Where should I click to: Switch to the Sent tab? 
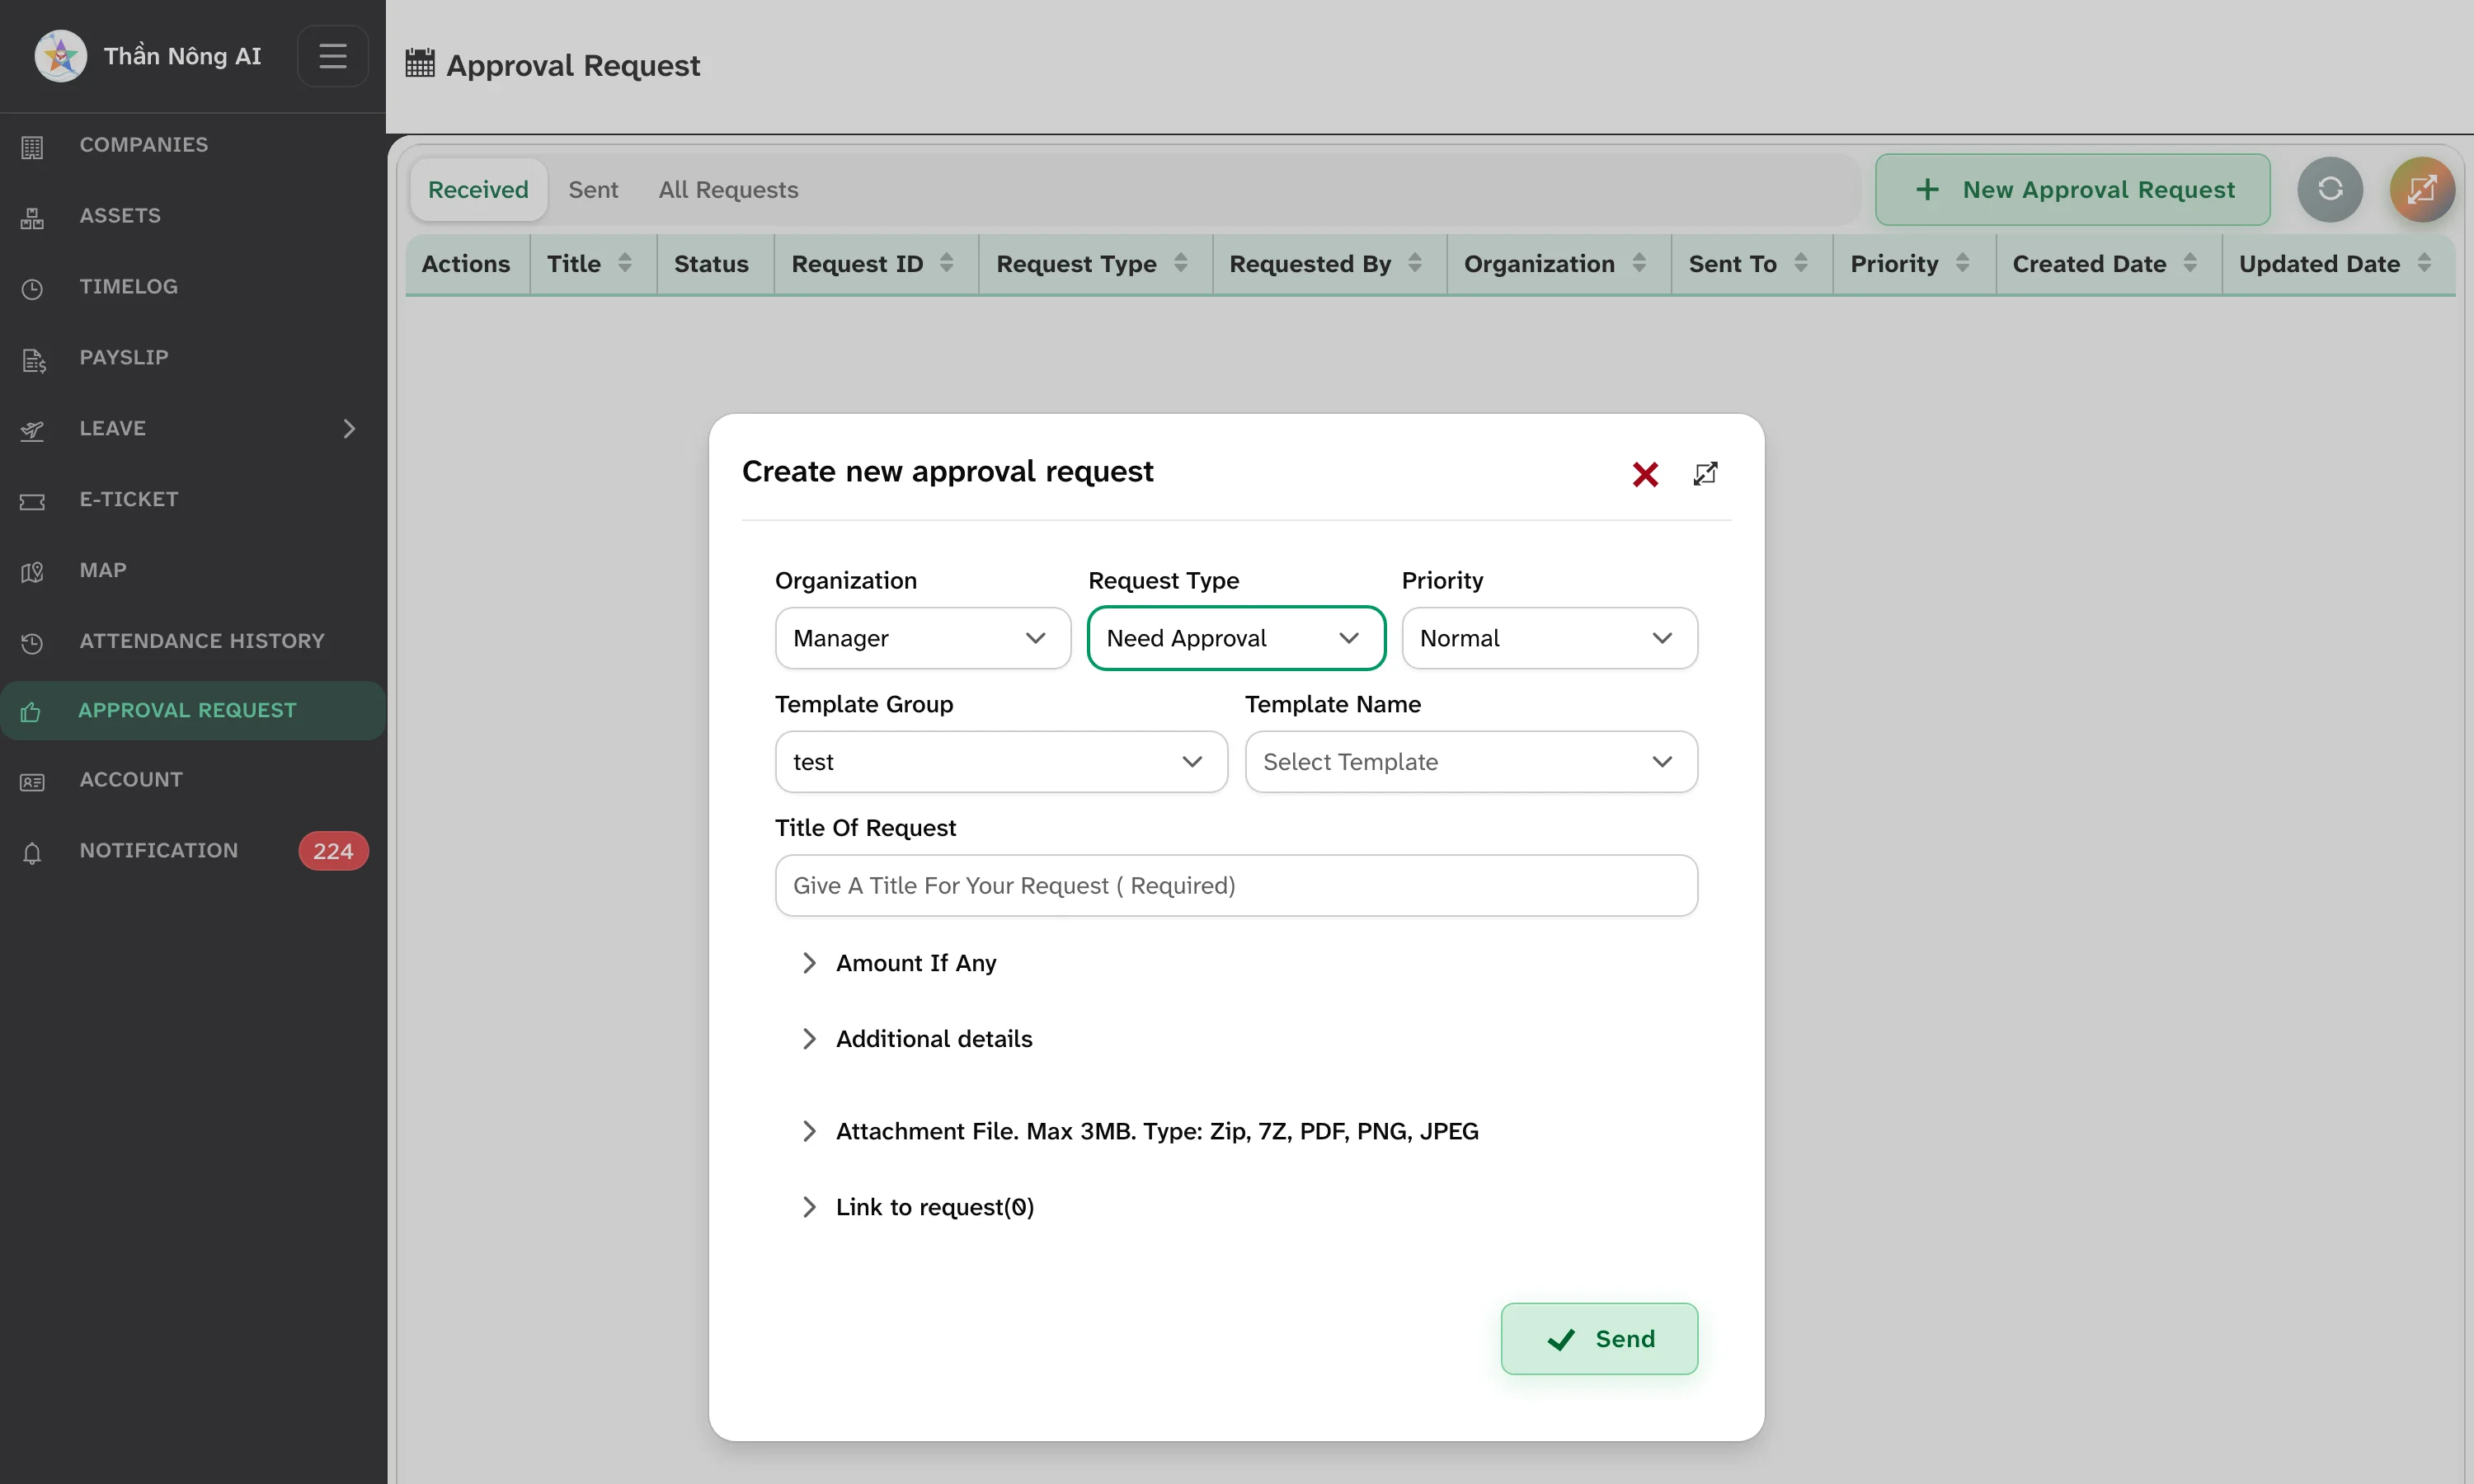(593, 189)
